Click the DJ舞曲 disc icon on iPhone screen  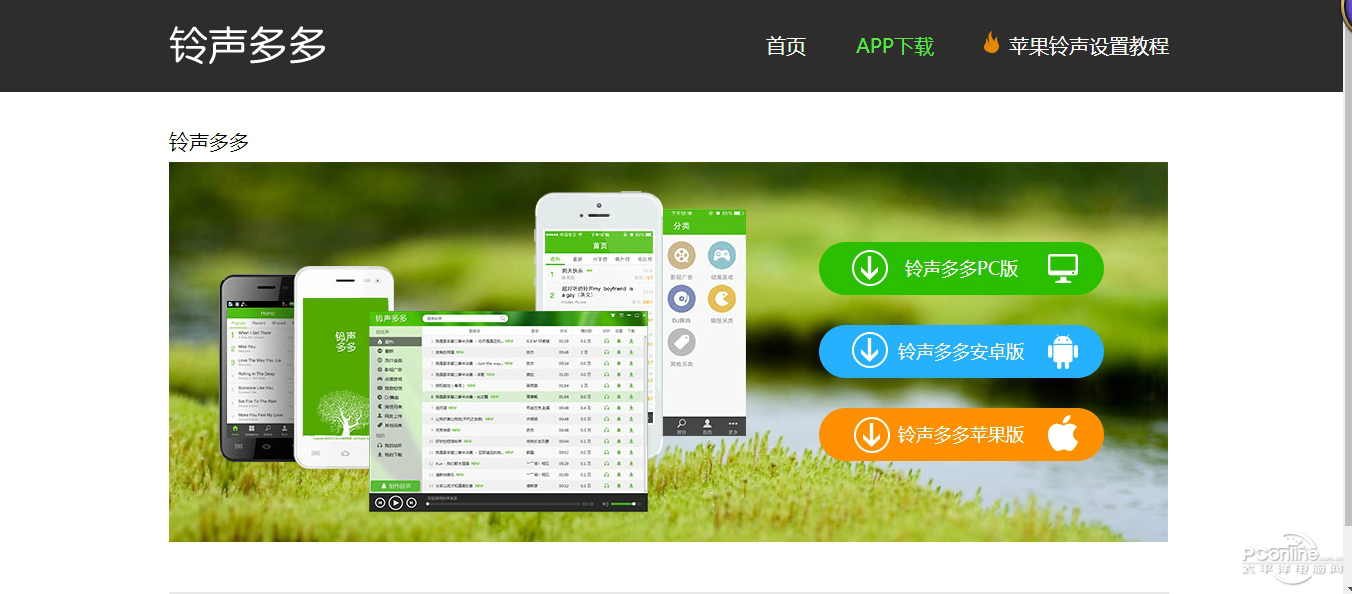tap(681, 298)
